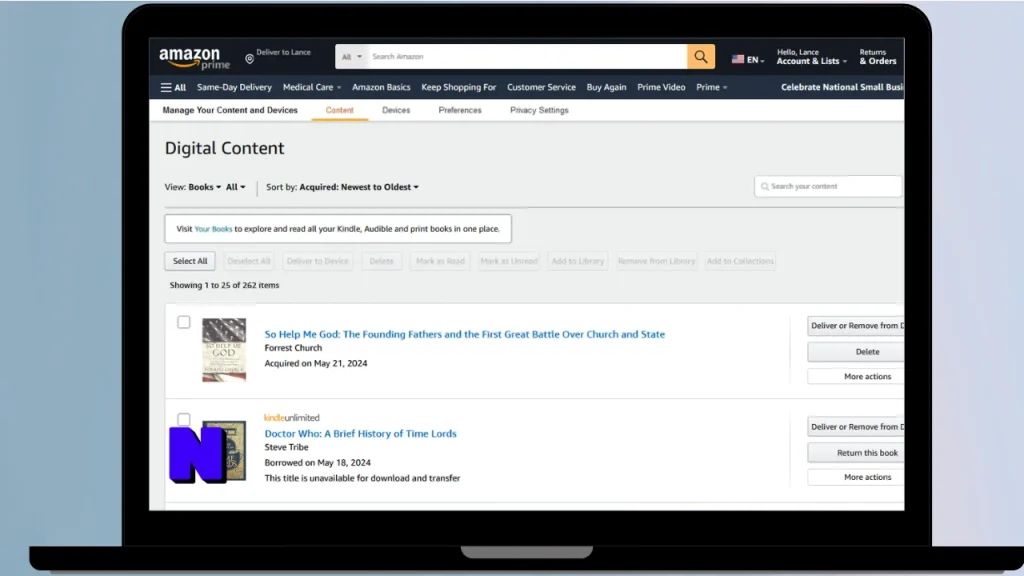1024x576 pixels.
Task: Click the Deselect All button
Action: pyautogui.click(x=248, y=261)
